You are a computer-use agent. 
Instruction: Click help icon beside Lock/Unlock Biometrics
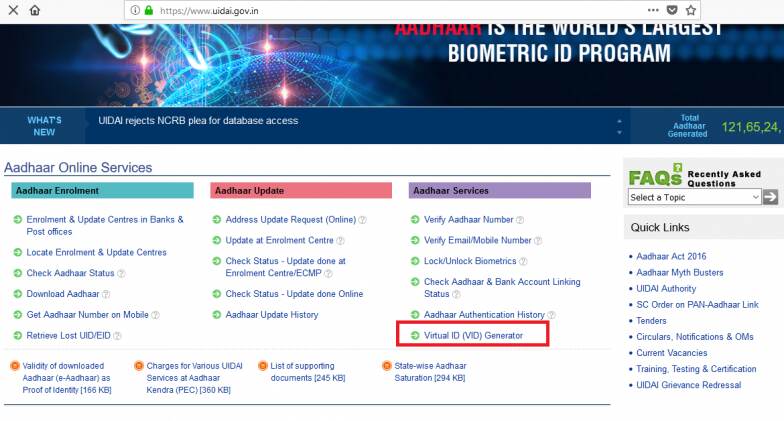point(523,262)
